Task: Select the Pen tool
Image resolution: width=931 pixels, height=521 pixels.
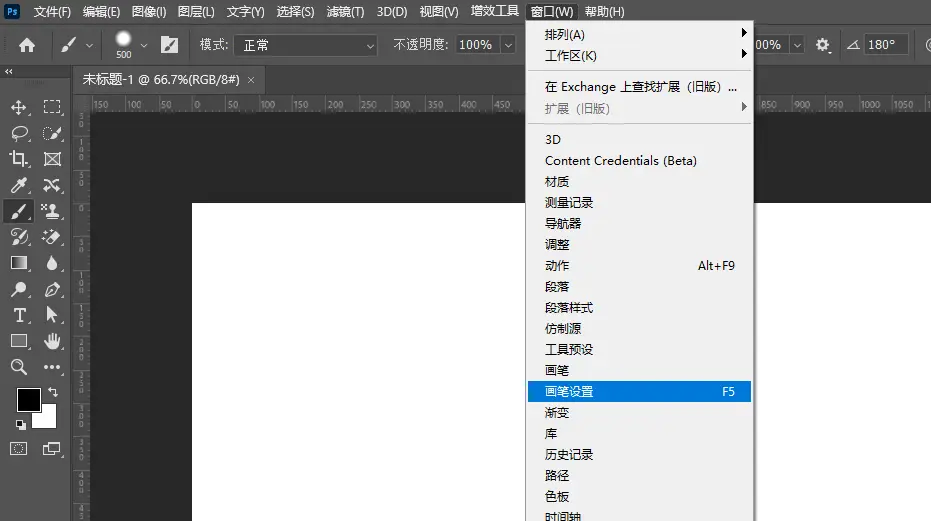Action: (x=52, y=289)
